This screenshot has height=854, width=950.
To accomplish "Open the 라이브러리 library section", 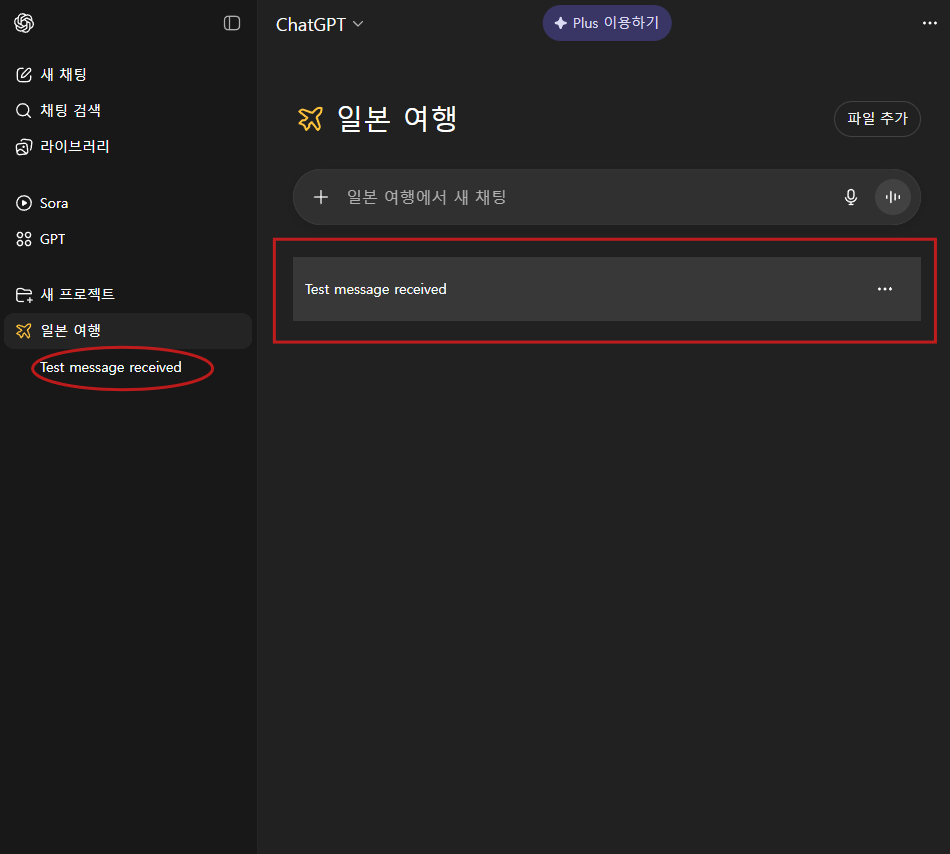I will tap(75, 147).
